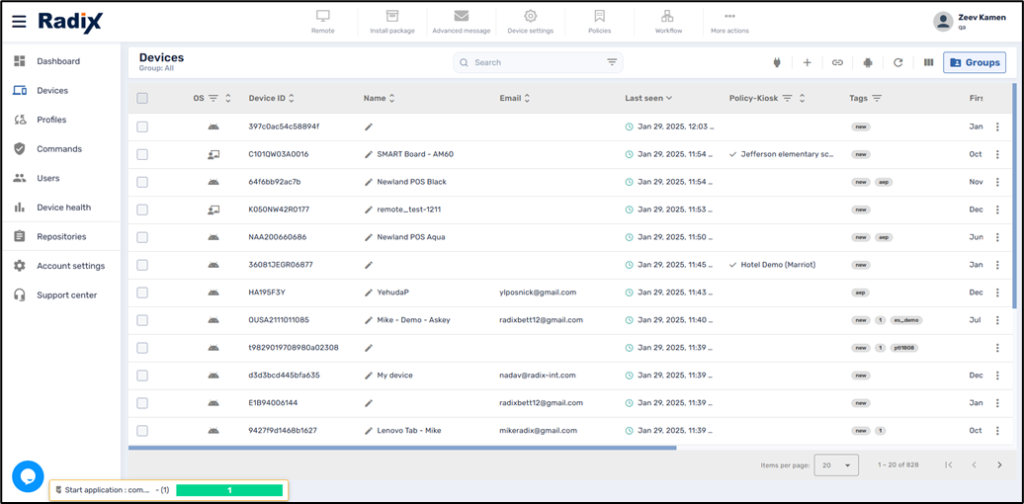This screenshot has width=1024, height=504.
Task: Click the Android icon in devices toolbar
Action: pyautogui.click(x=867, y=62)
